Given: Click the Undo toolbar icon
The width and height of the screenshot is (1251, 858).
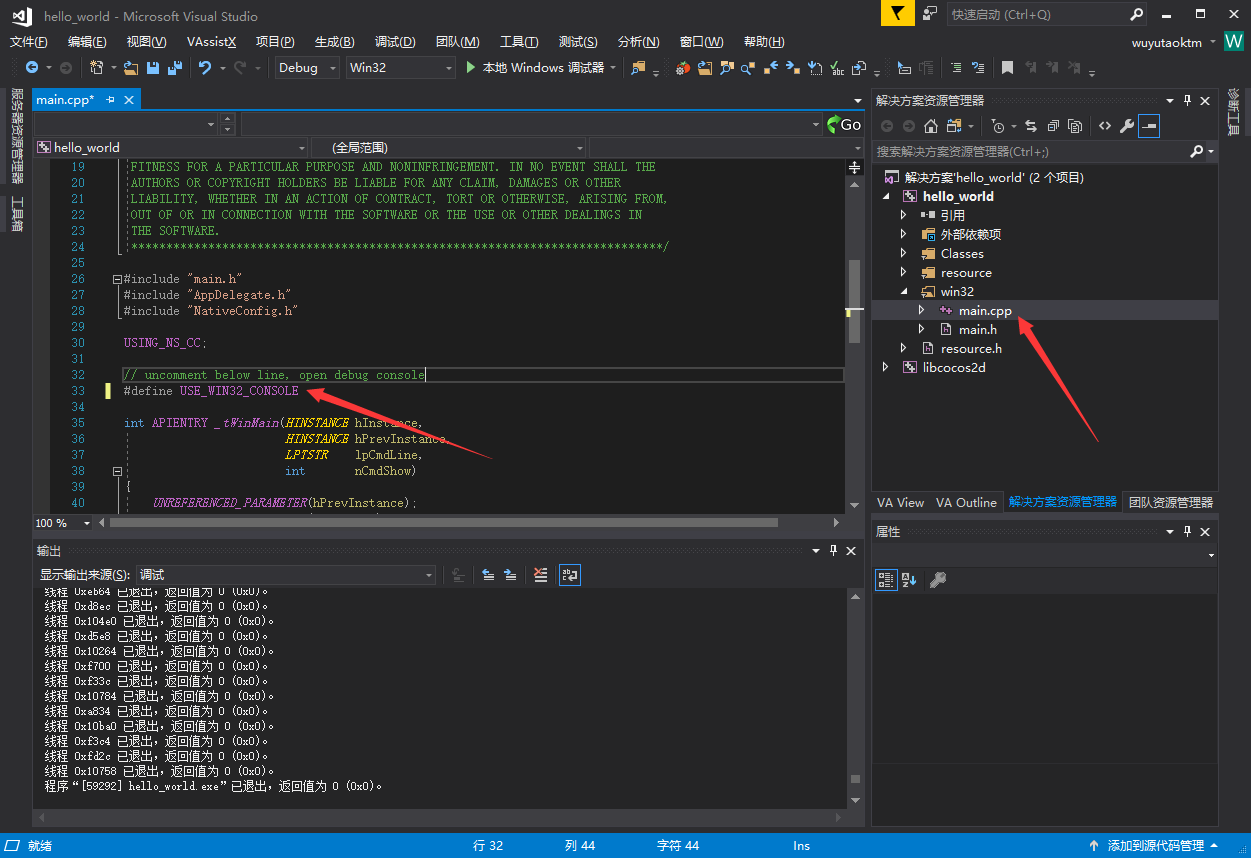Looking at the screenshot, I should [204, 68].
